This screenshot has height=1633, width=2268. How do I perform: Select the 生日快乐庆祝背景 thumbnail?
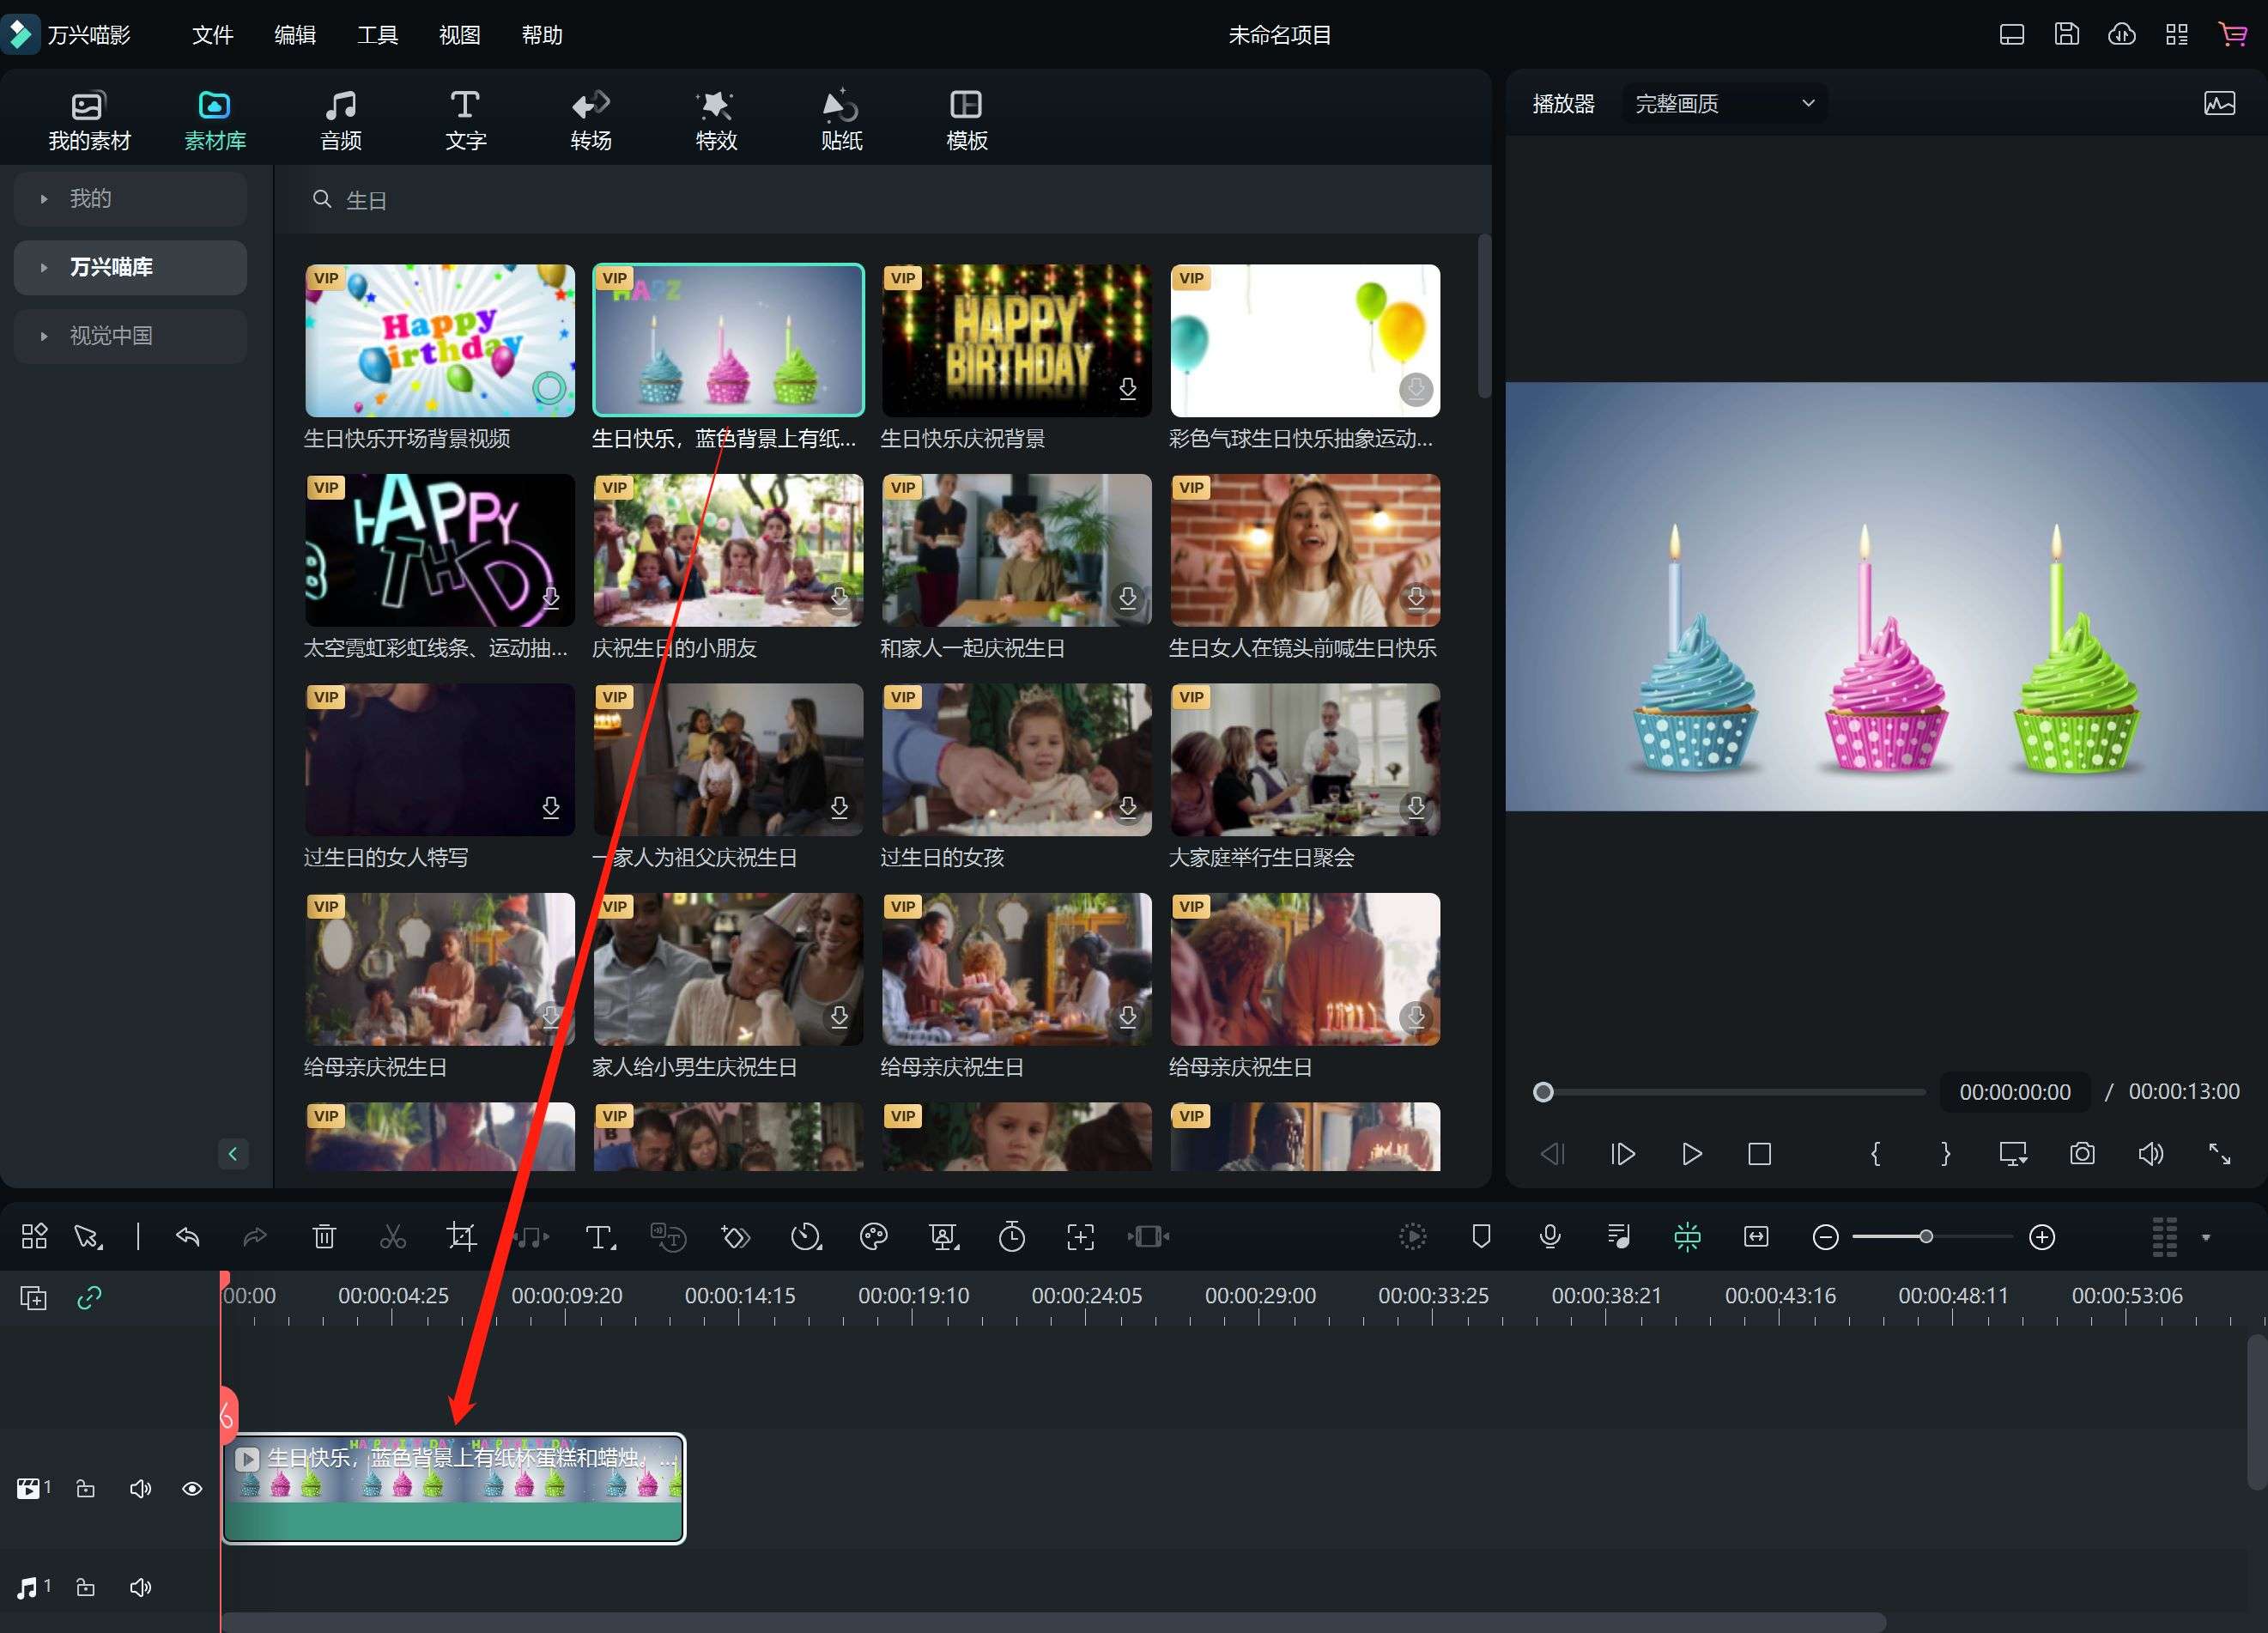[1016, 340]
